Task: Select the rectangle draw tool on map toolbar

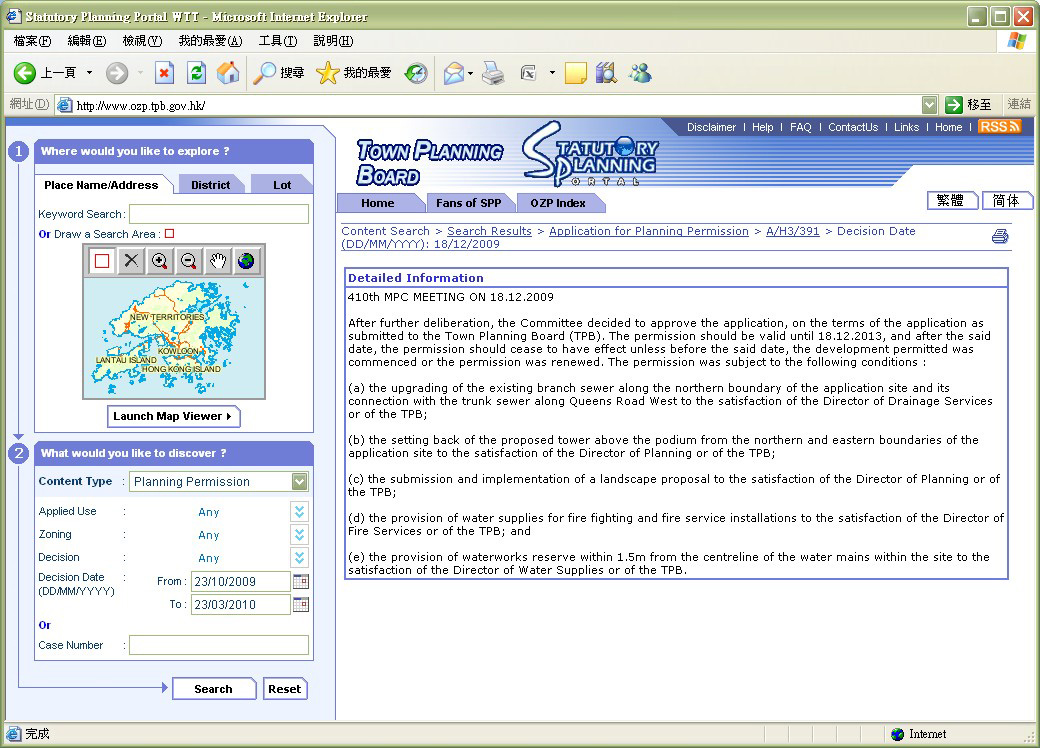Action: tap(101, 261)
